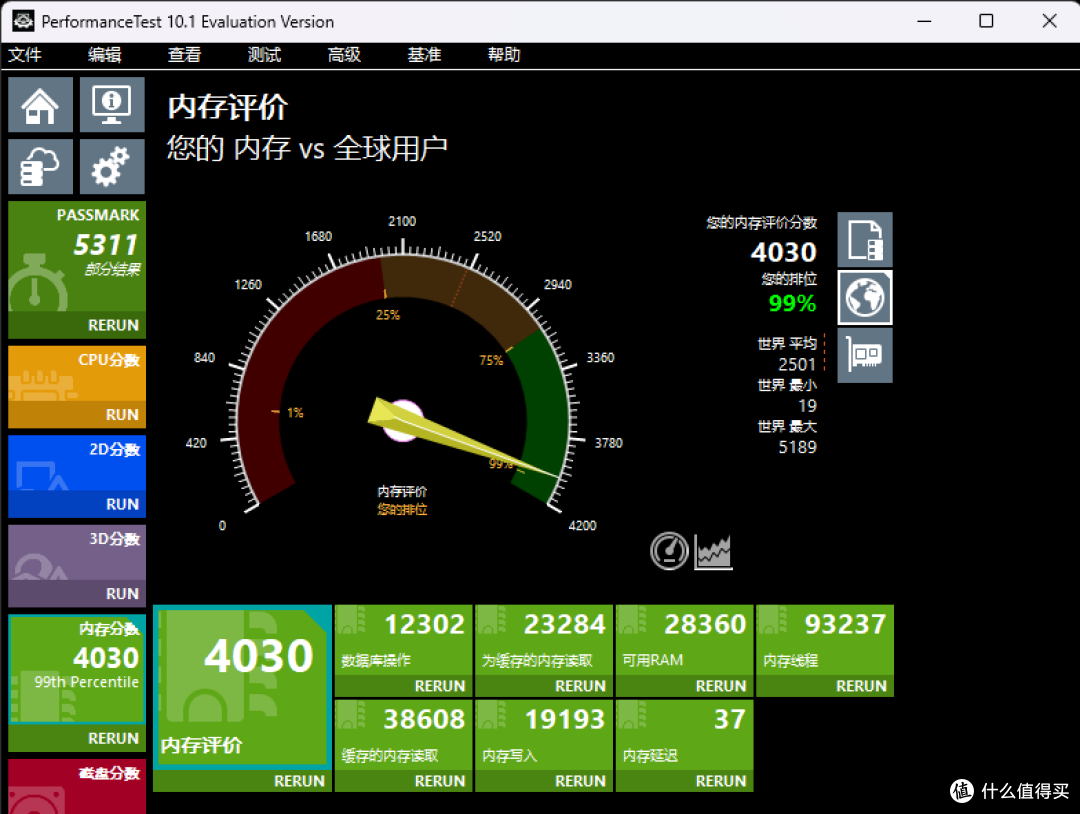Screen dimensions: 1080x814
Task: Open the memory report document icon
Action: (865, 240)
